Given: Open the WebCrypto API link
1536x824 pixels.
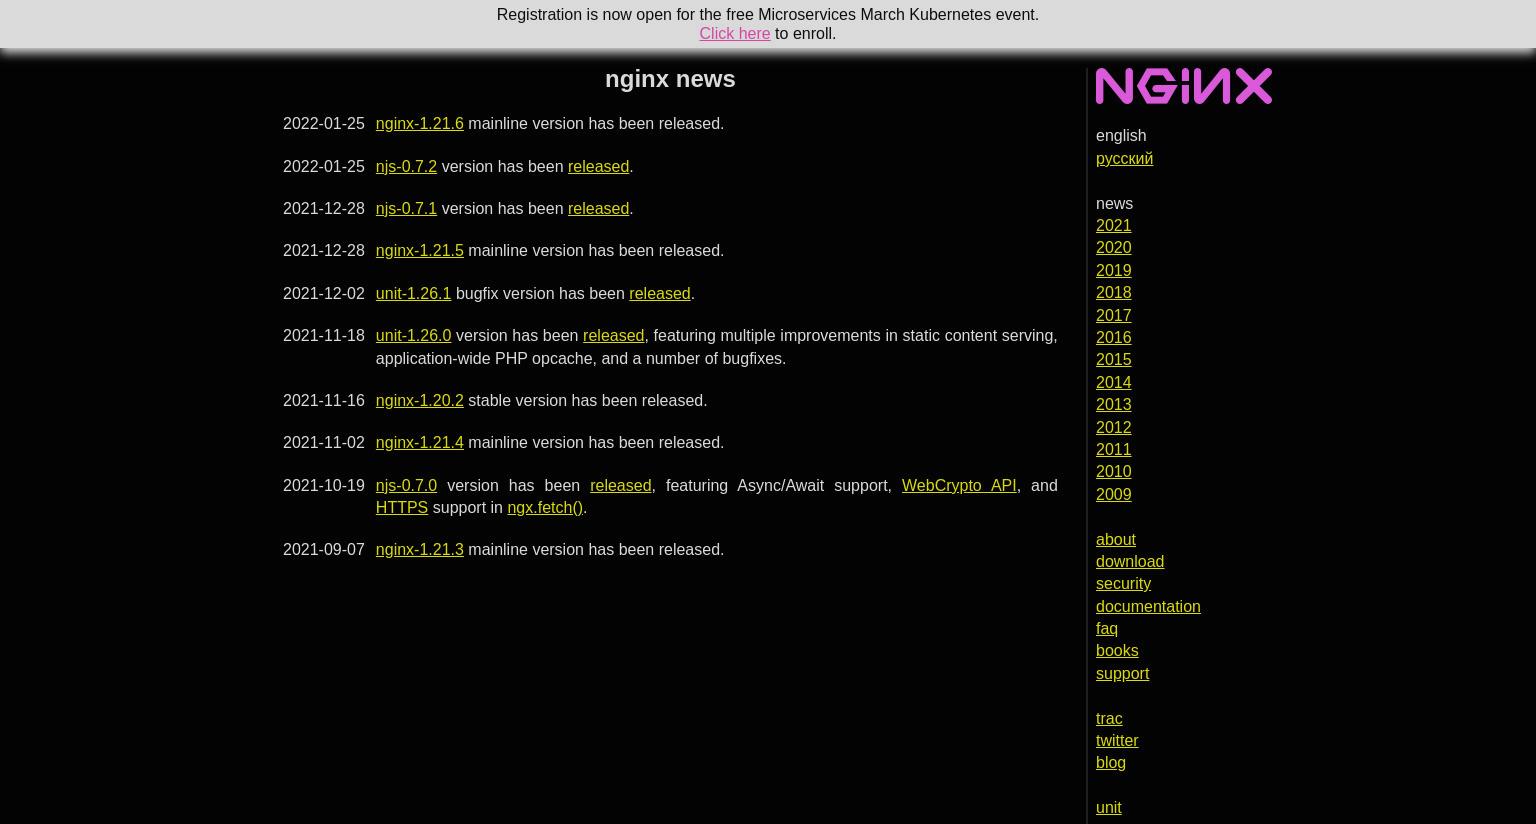Looking at the screenshot, I should [958, 485].
